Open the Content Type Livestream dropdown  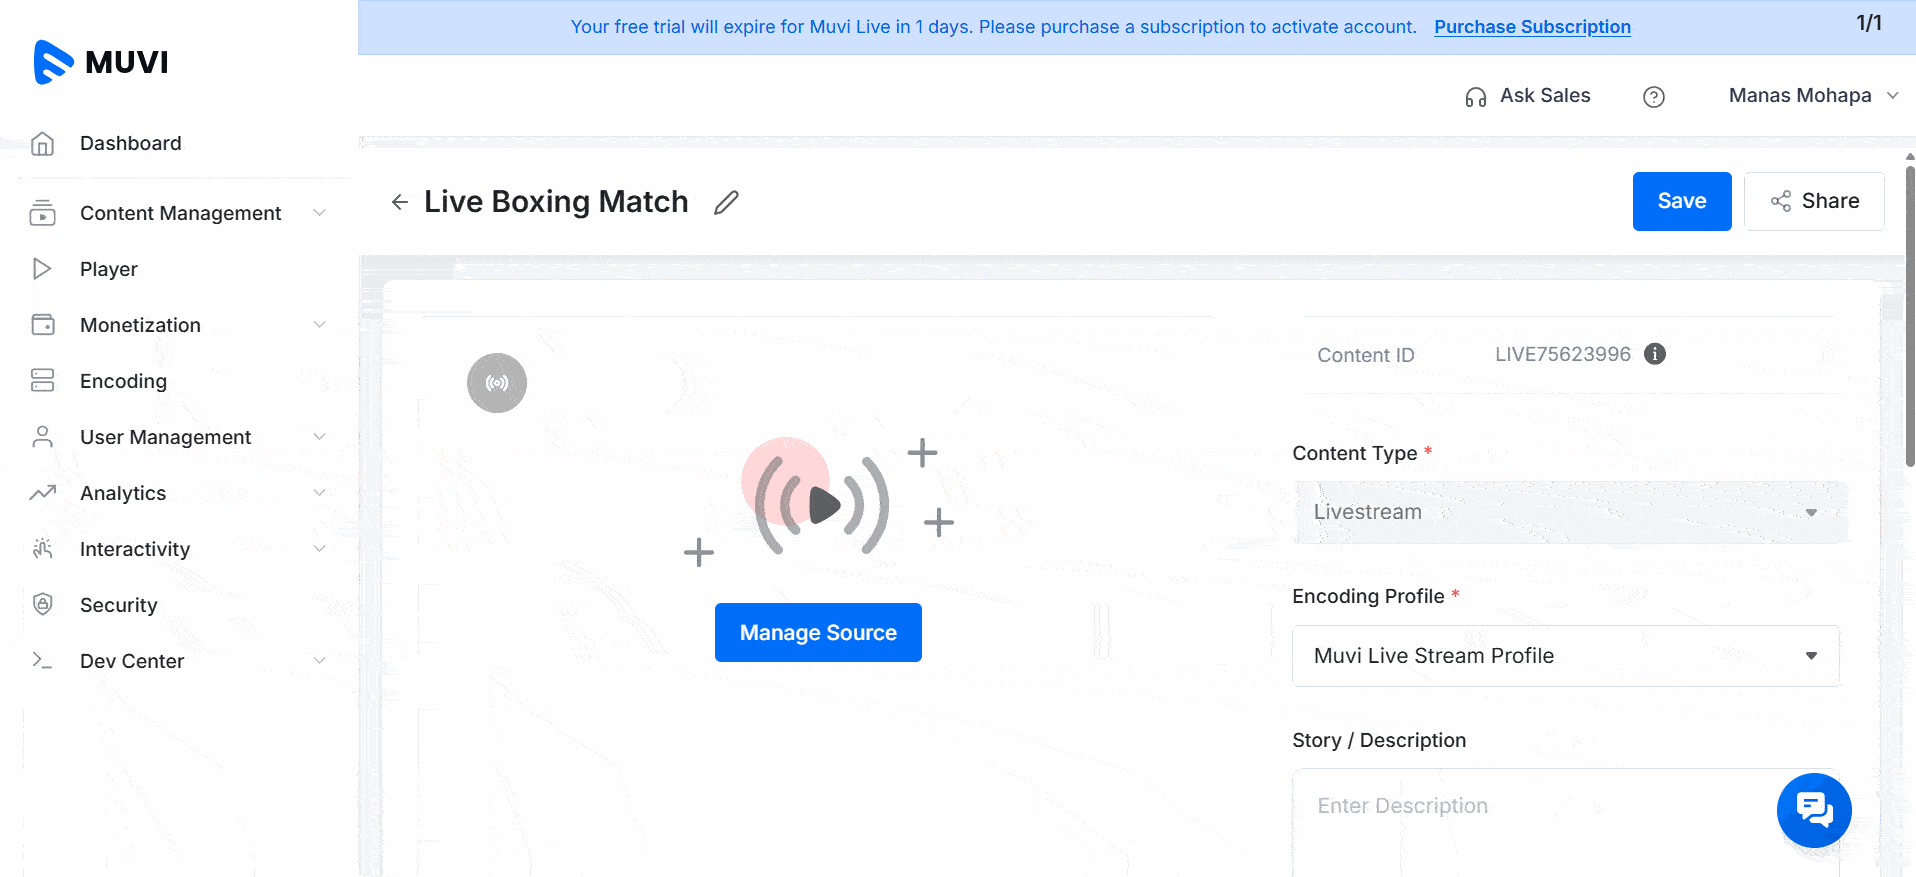[1569, 512]
